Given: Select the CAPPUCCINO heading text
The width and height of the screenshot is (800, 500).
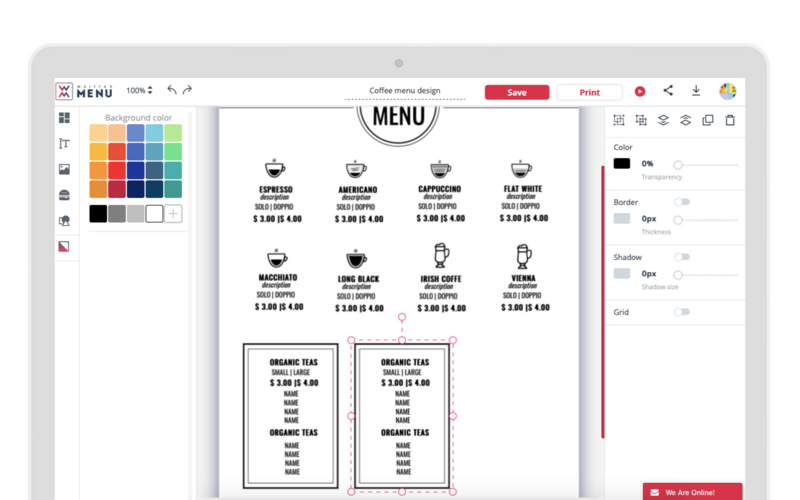Looking at the screenshot, I should coord(440,189).
